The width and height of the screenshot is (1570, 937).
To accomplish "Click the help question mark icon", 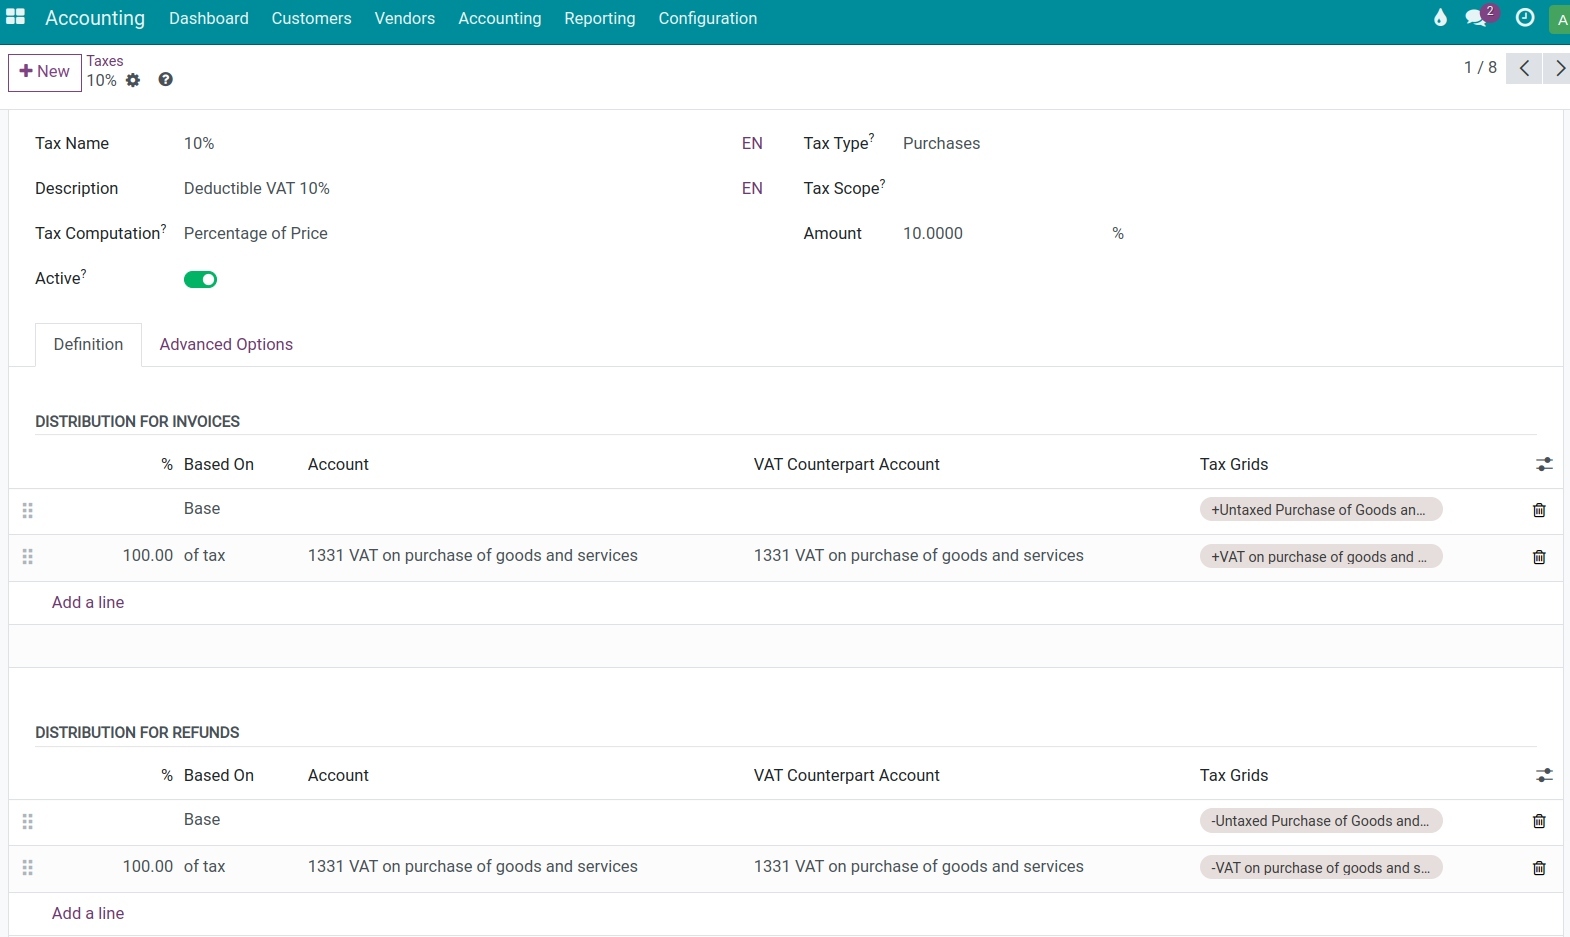I will point(166,79).
